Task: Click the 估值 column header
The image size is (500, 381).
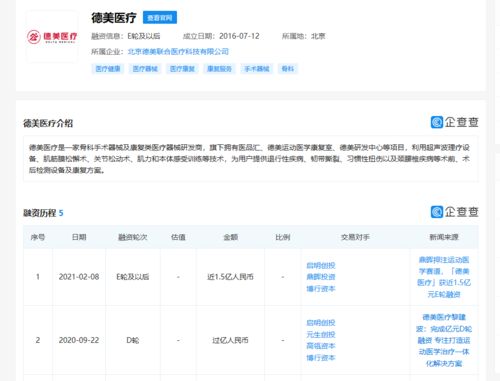Action: [x=178, y=237]
